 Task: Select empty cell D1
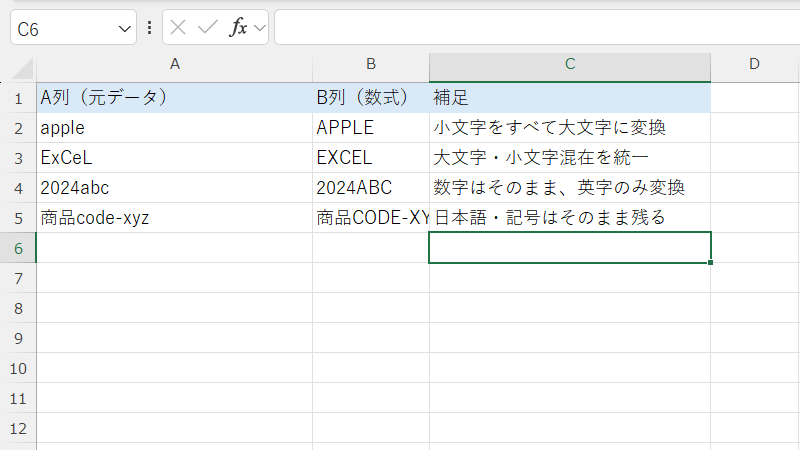click(755, 97)
